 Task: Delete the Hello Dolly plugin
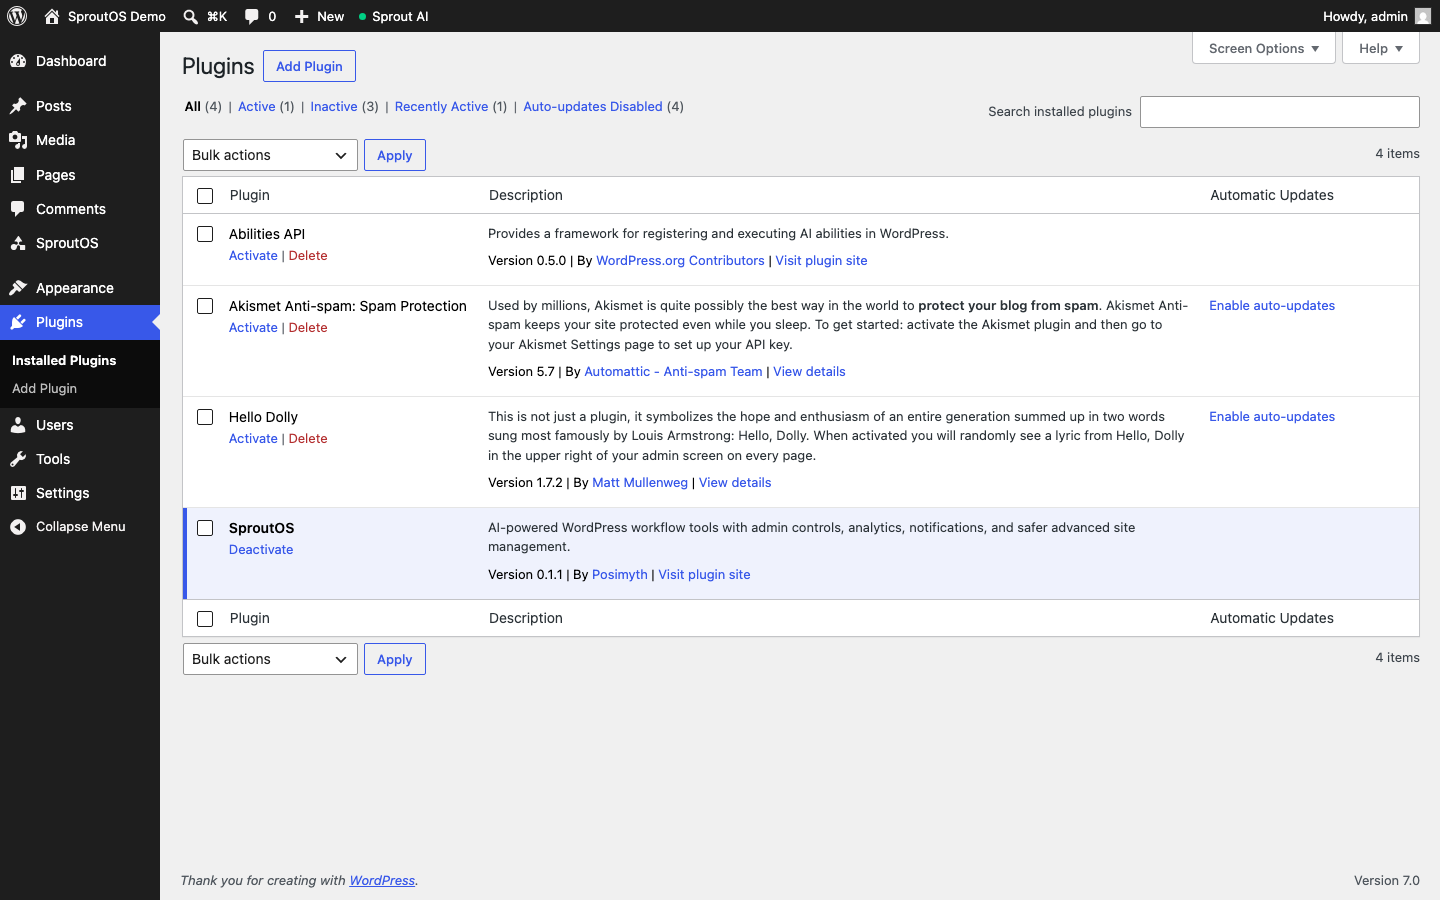(308, 439)
